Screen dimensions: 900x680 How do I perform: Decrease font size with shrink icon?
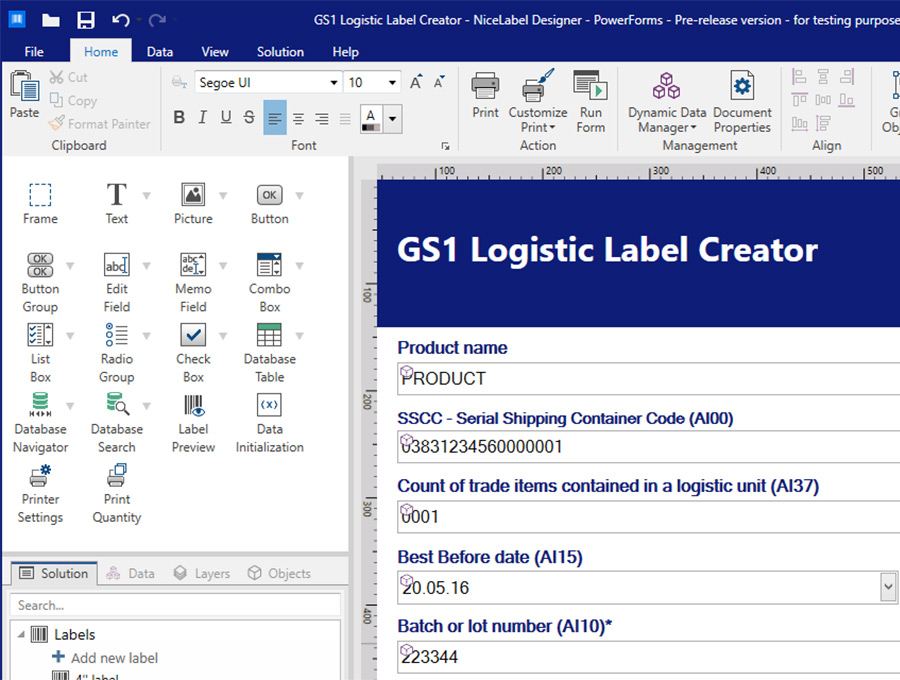tap(439, 82)
